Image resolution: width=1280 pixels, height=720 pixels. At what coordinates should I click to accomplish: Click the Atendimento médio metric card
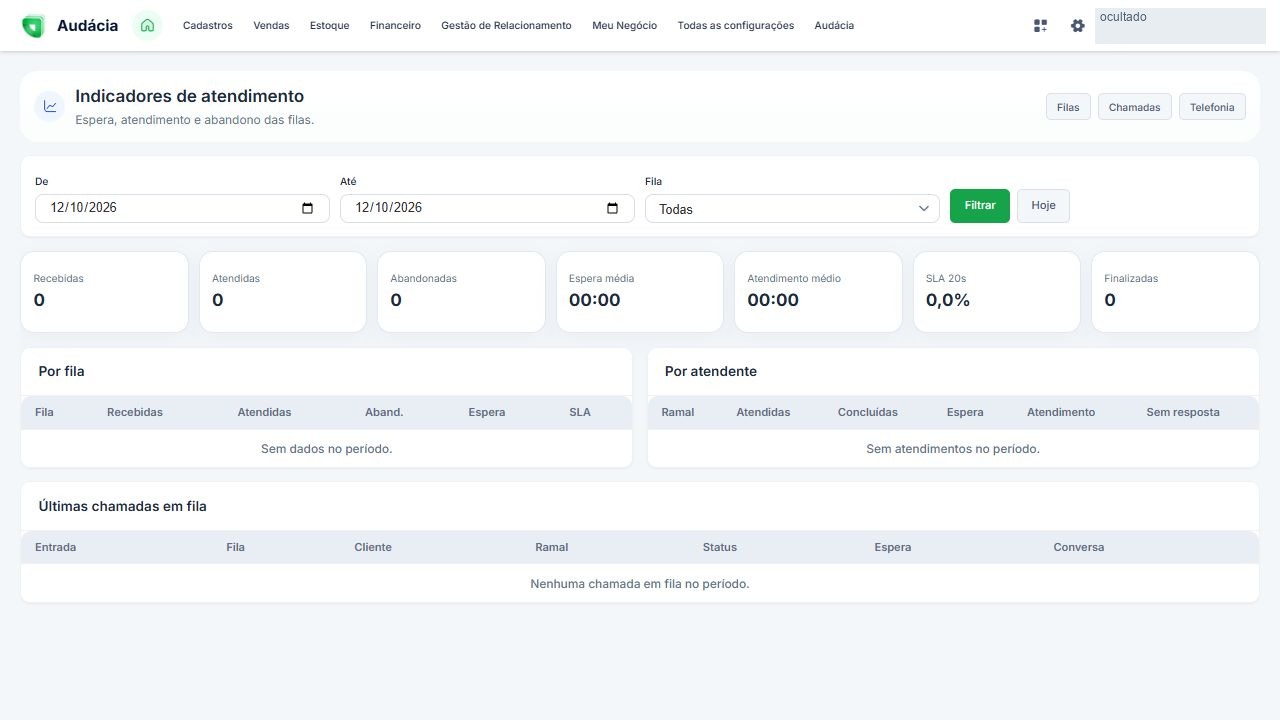818,292
